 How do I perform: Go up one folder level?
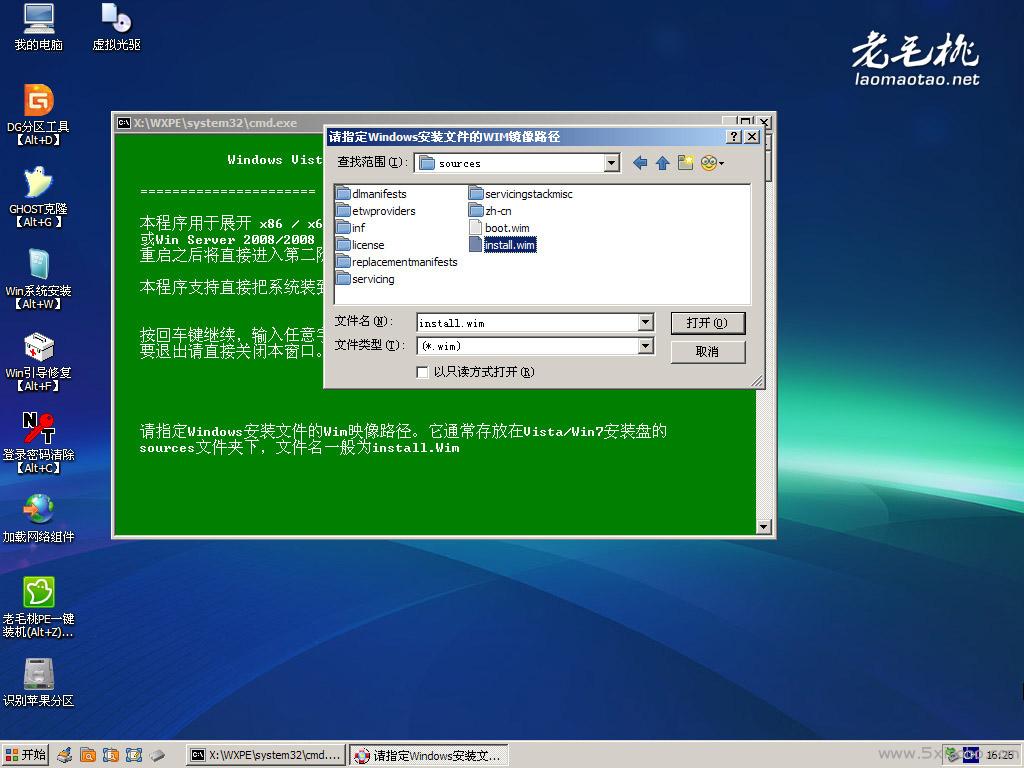click(x=662, y=163)
